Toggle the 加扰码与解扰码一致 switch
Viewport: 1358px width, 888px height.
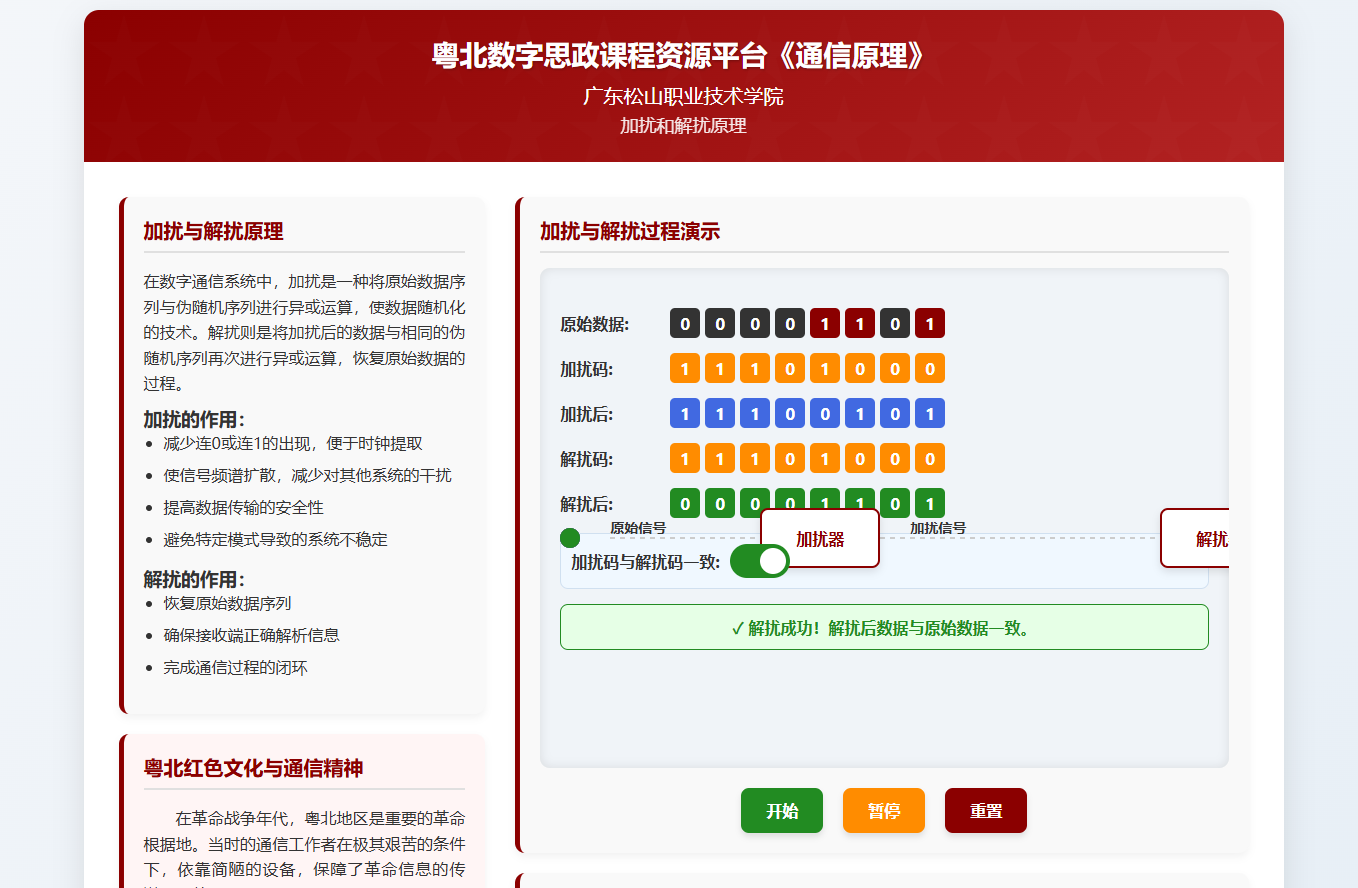pos(759,561)
